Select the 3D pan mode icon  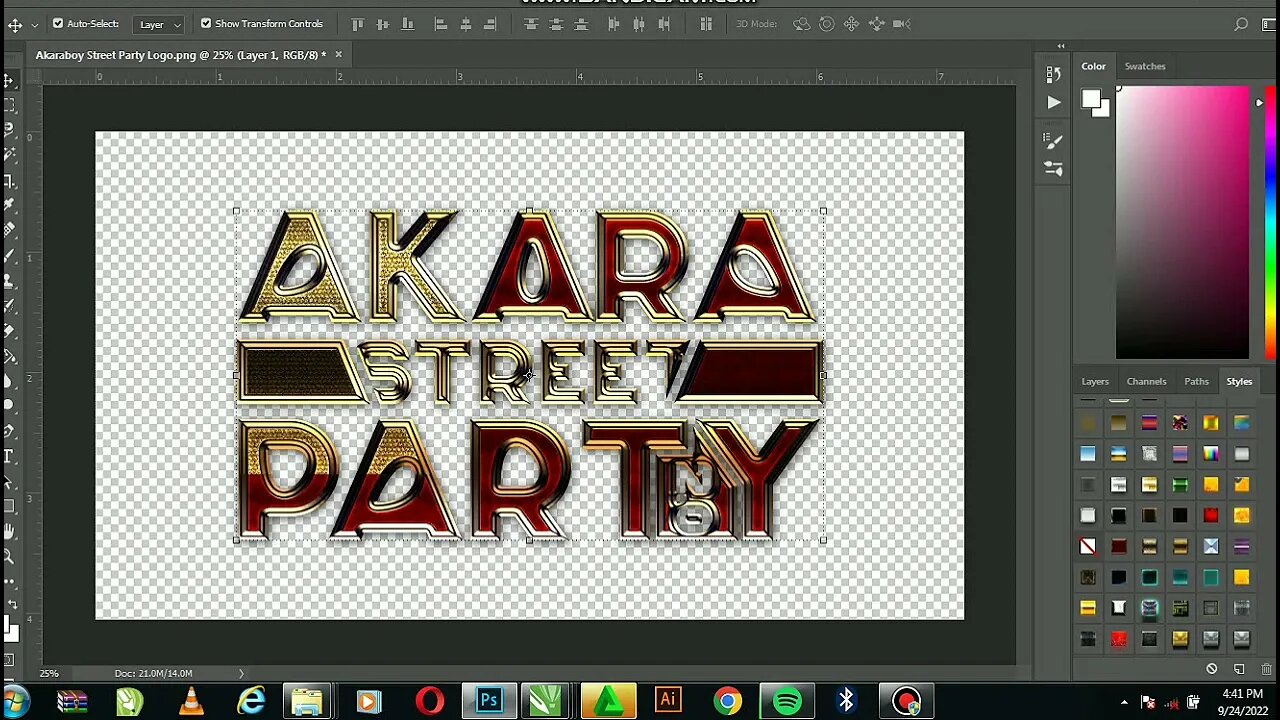click(851, 24)
